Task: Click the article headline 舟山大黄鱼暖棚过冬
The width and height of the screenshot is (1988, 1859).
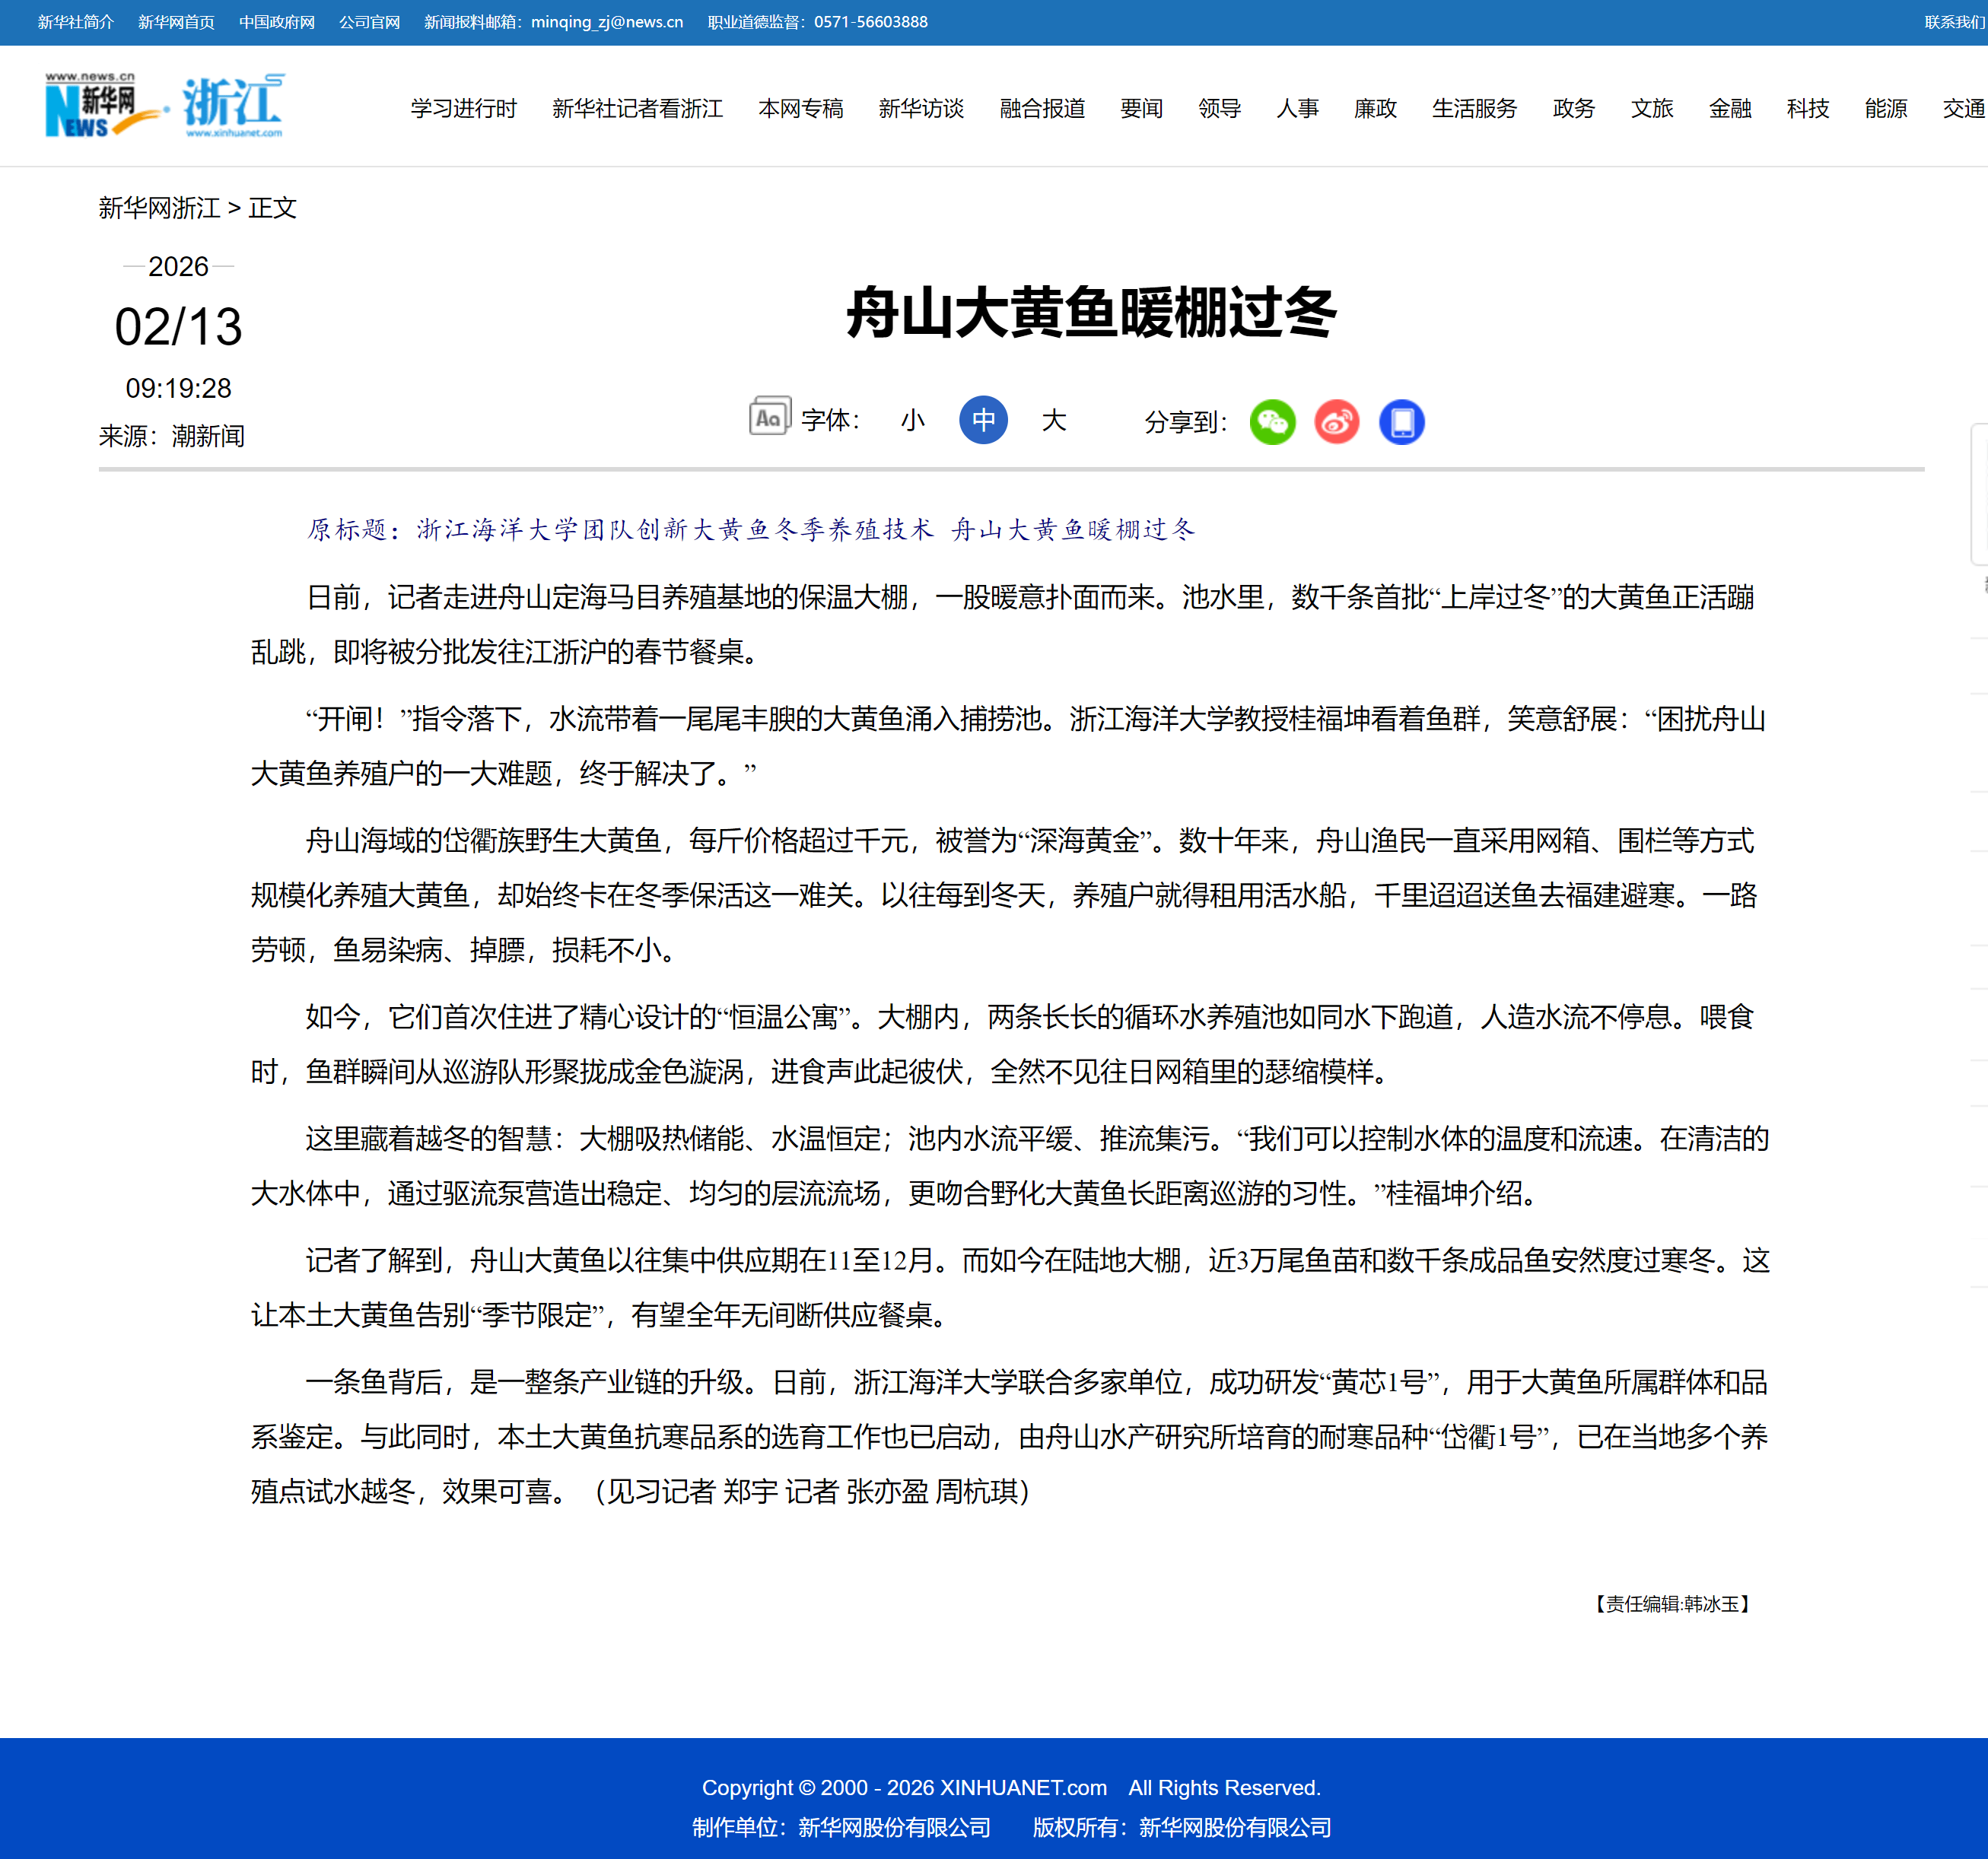Action: coord(1091,312)
